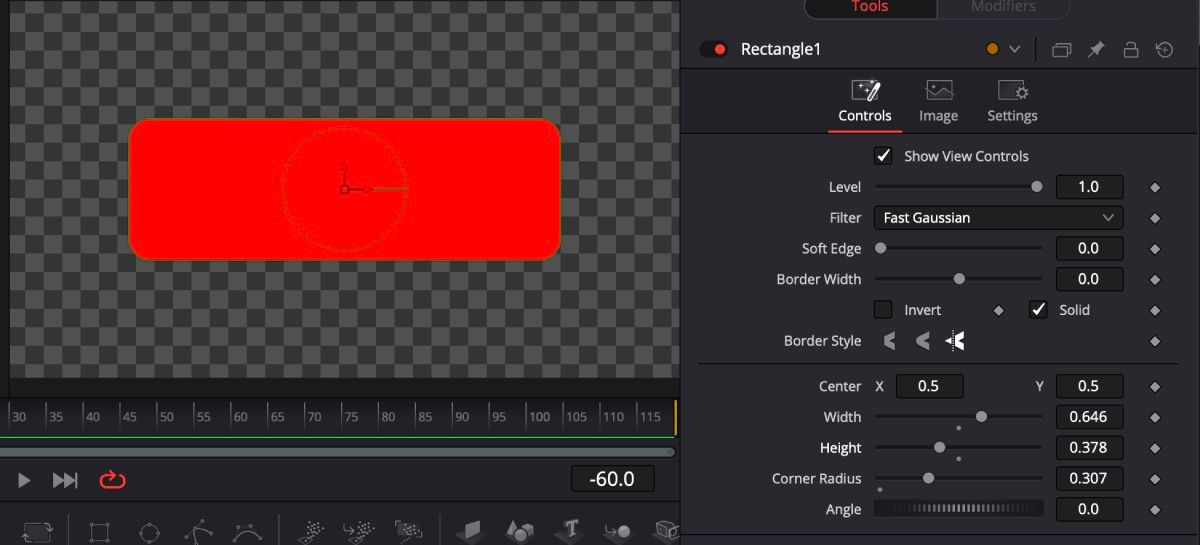Add keyframe for Level parameter
Image resolution: width=1200 pixels, height=545 pixels.
(x=1155, y=187)
